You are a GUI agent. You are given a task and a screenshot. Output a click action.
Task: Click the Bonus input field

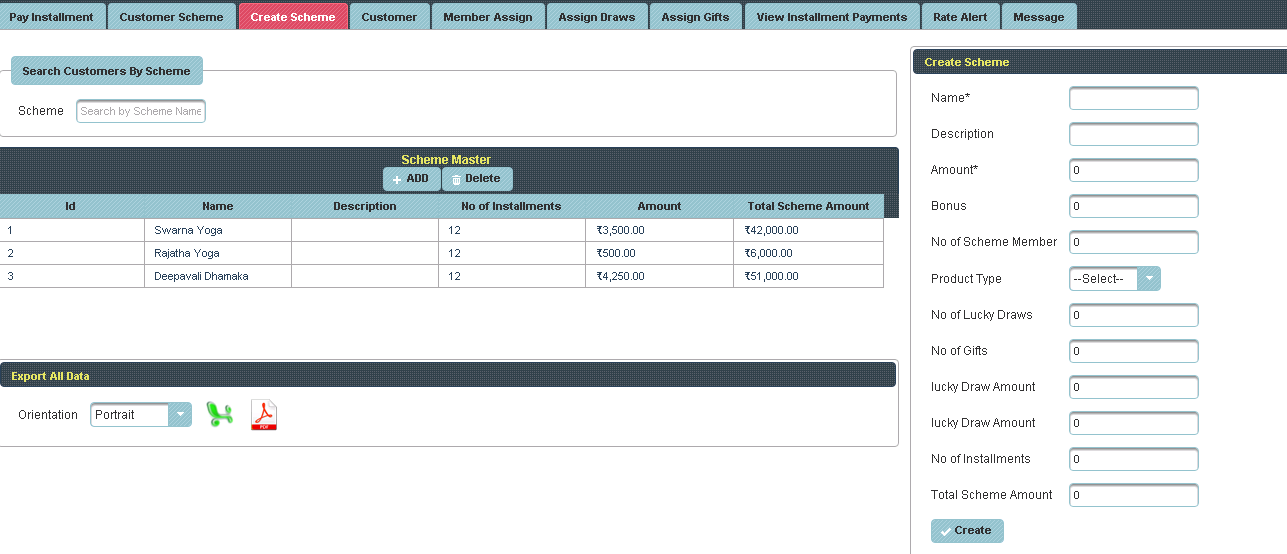[x=1133, y=206]
